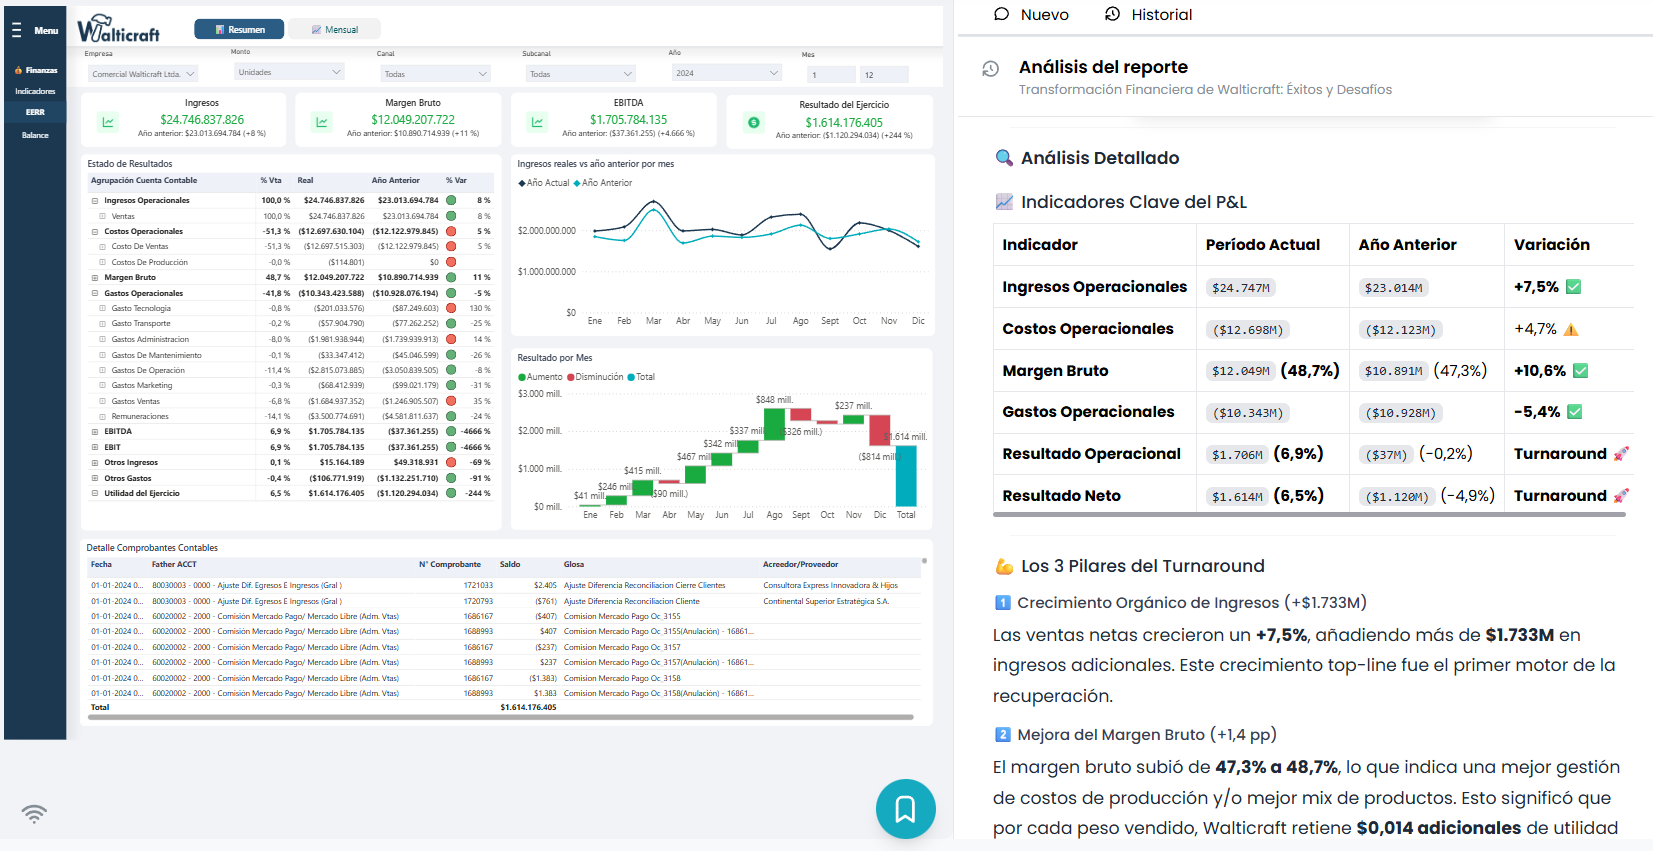Switch to the Mensual tab
The width and height of the screenshot is (1653, 851).
[334, 30]
